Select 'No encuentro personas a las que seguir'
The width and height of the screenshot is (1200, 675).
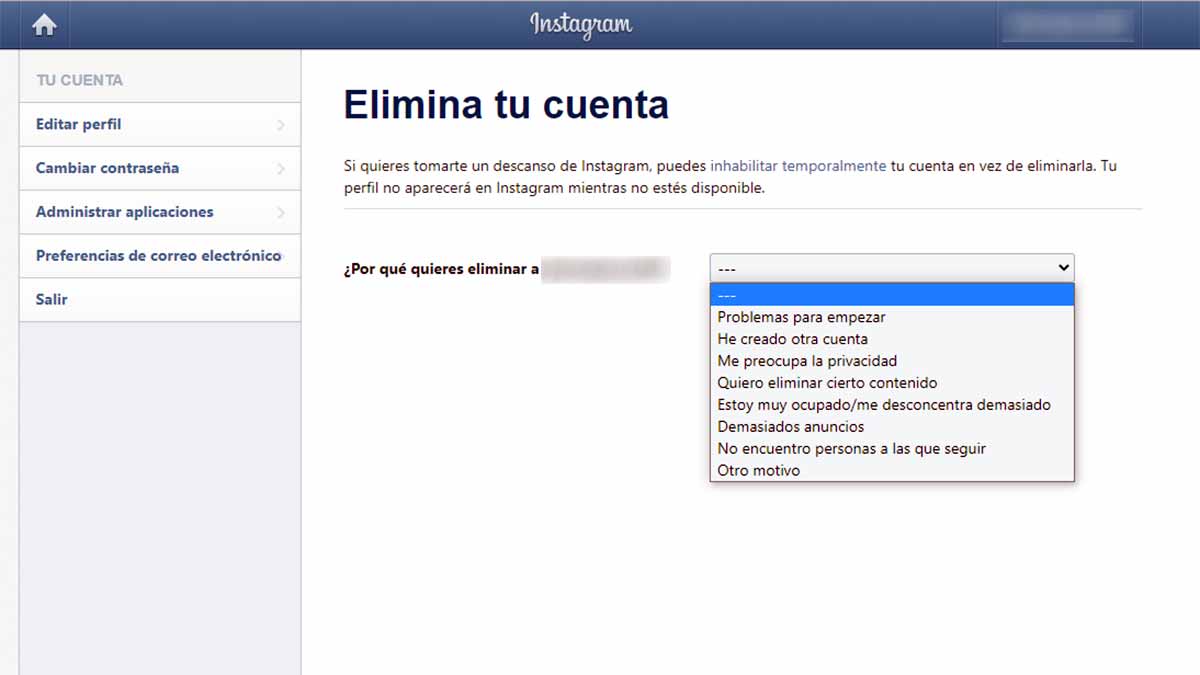pos(850,448)
